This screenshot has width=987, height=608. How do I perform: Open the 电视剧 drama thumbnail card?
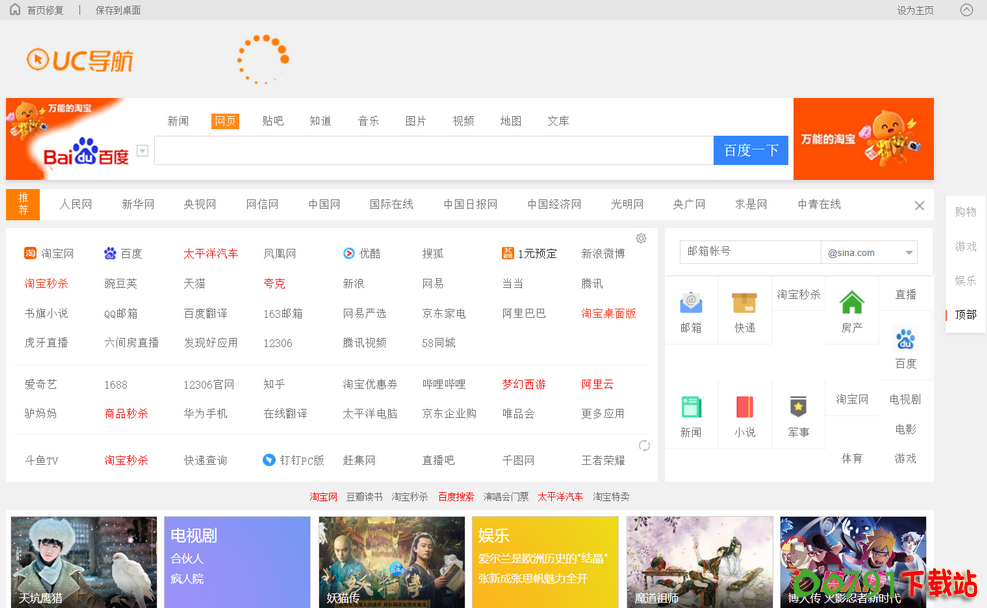237,562
